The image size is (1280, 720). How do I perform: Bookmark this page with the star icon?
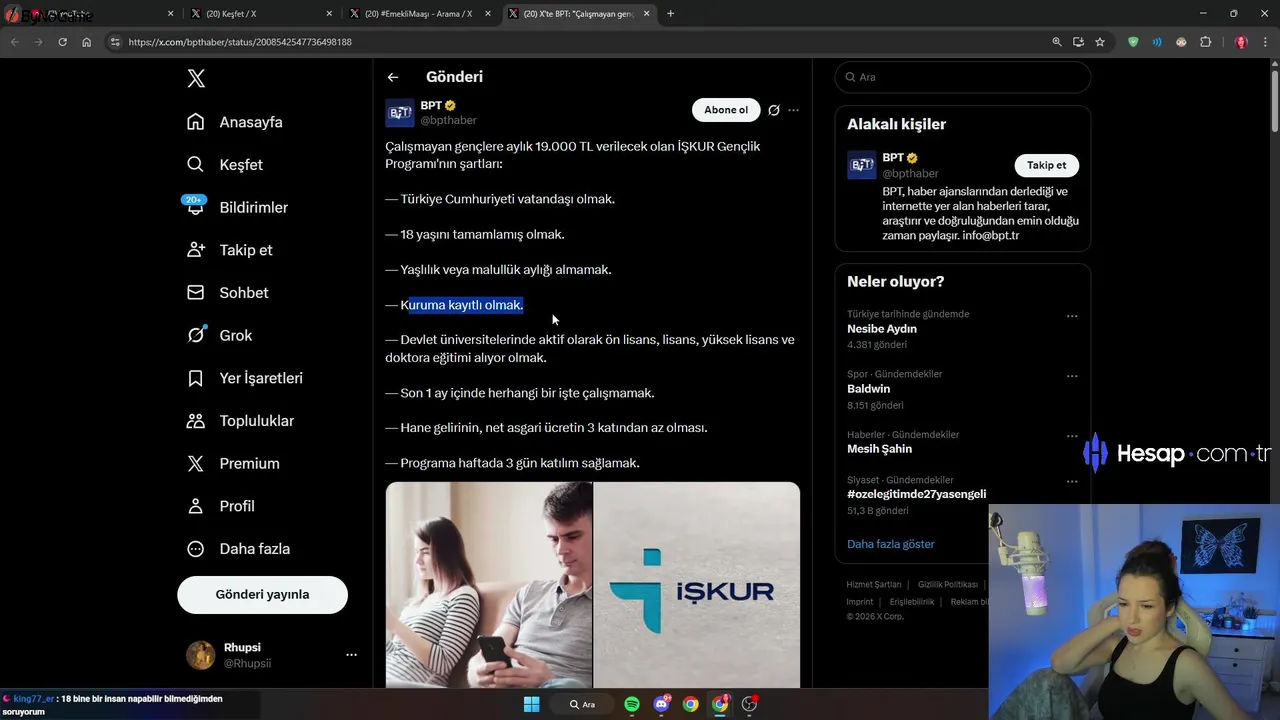click(1100, 42)
